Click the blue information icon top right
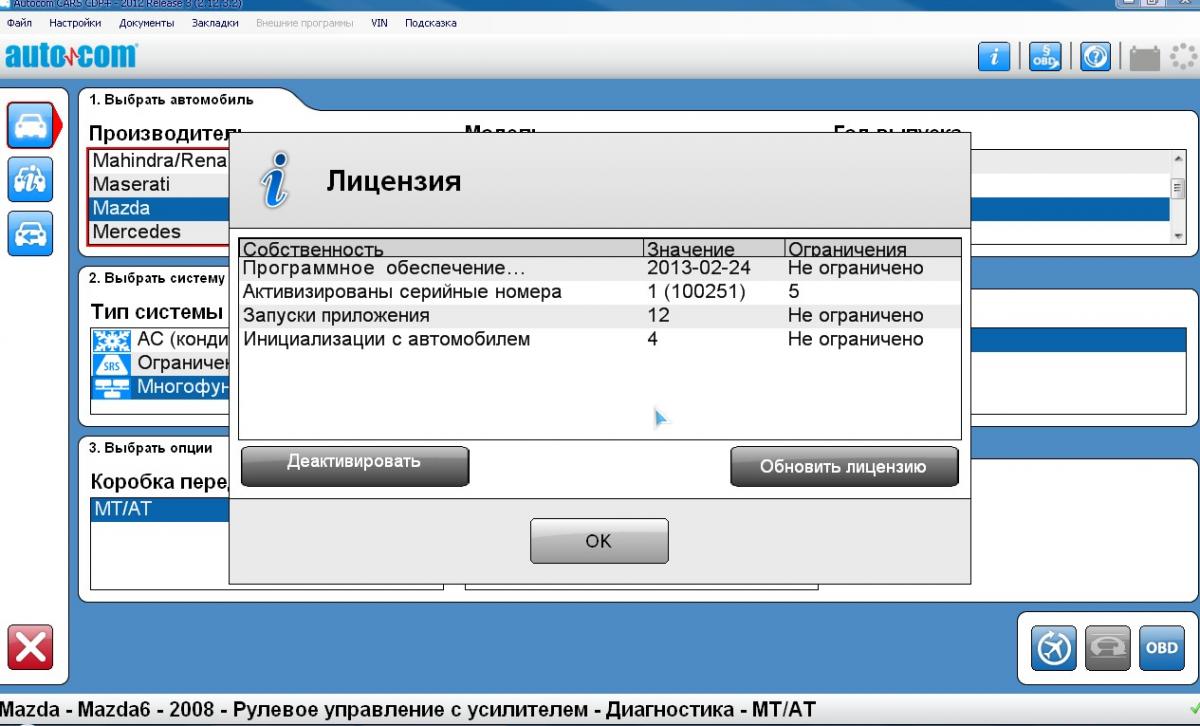 [x=993, y=58]
